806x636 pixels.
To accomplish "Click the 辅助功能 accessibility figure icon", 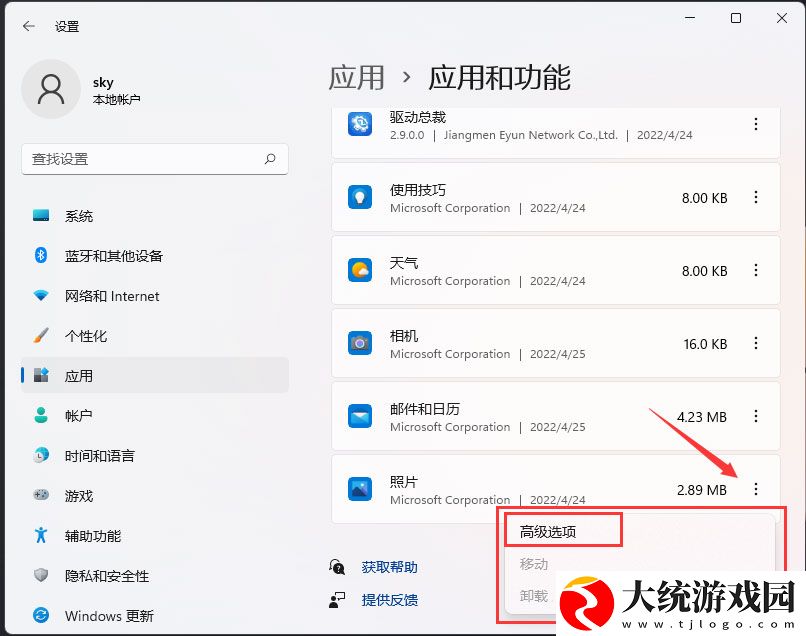I will [41, 535].
